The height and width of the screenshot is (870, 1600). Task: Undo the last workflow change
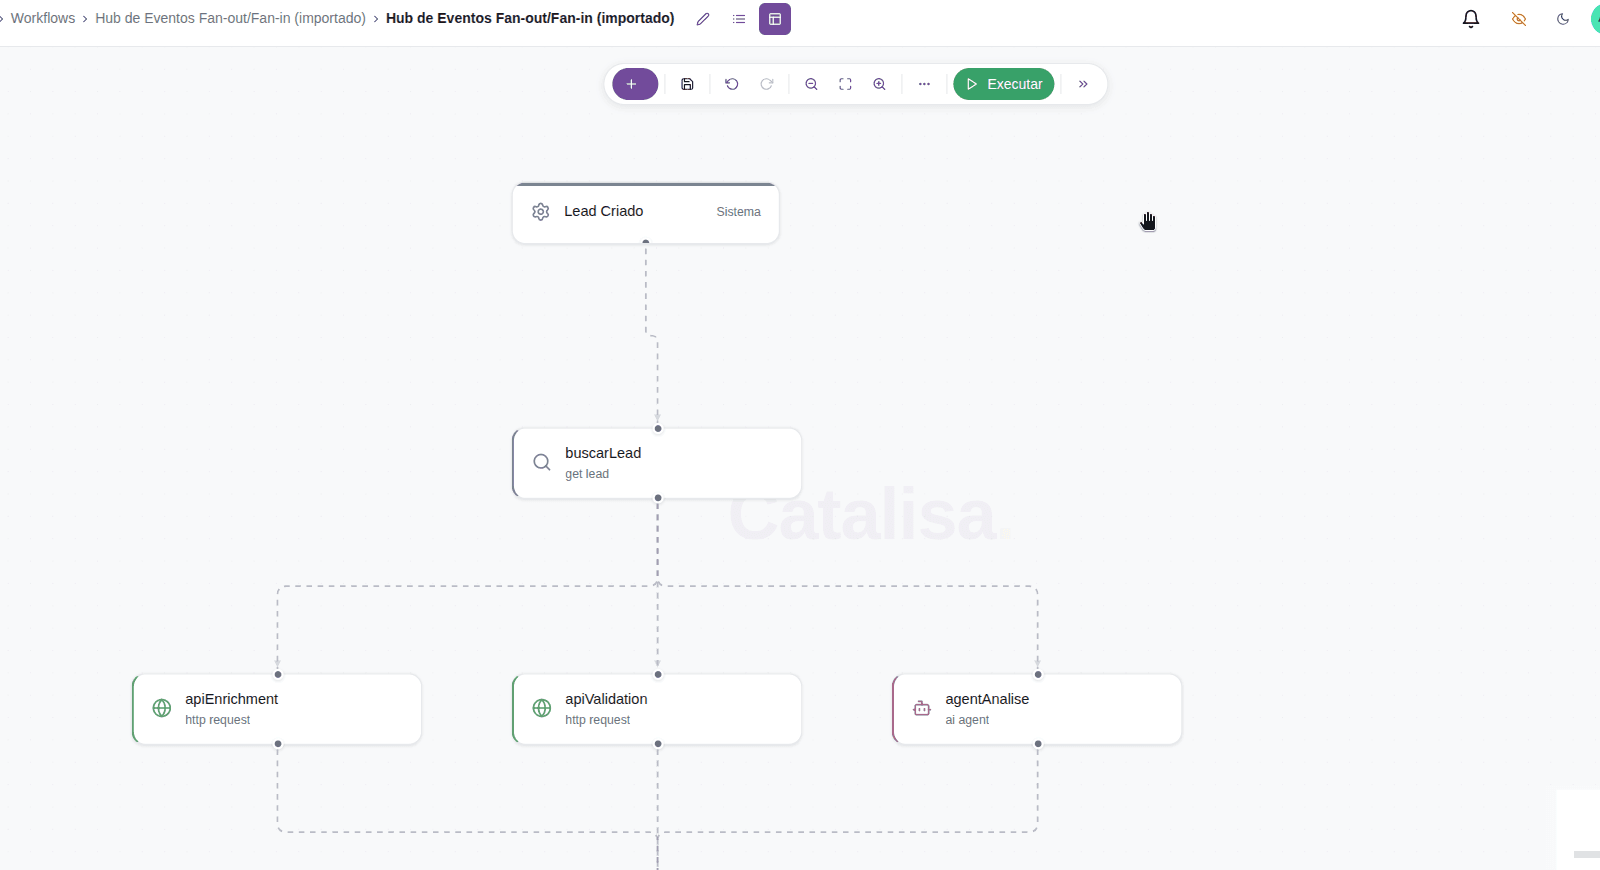coord(732,84)
